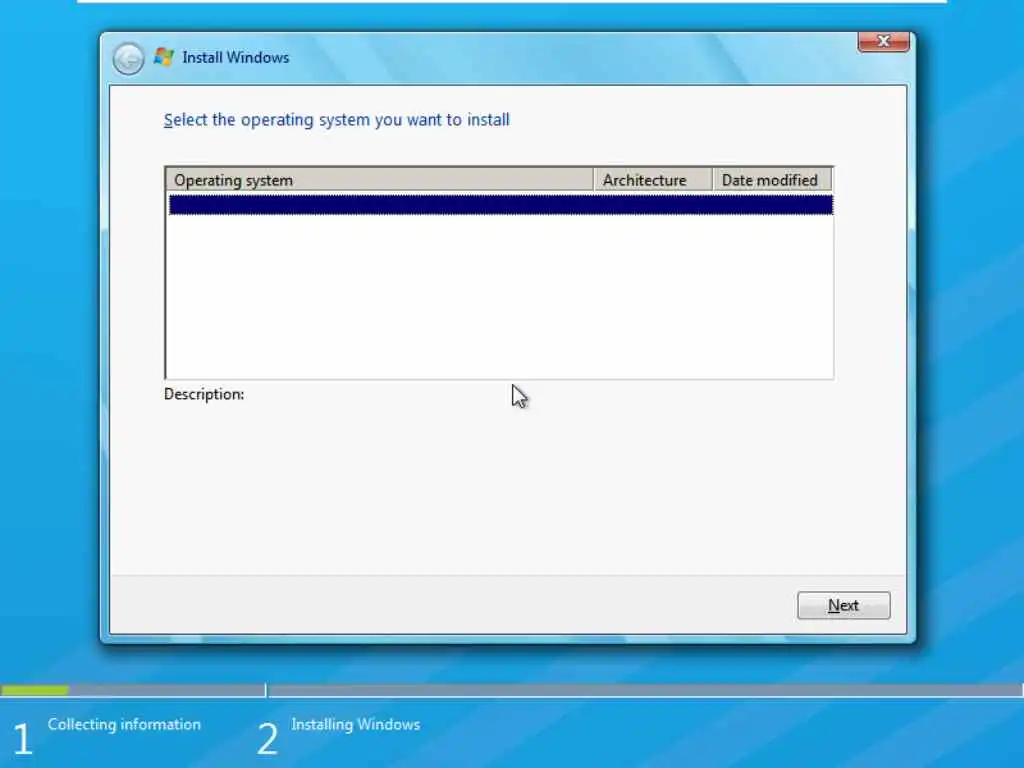Click the green setup progress bar segment
This screenshot has width=1024, height=768.
coord(35,690)
